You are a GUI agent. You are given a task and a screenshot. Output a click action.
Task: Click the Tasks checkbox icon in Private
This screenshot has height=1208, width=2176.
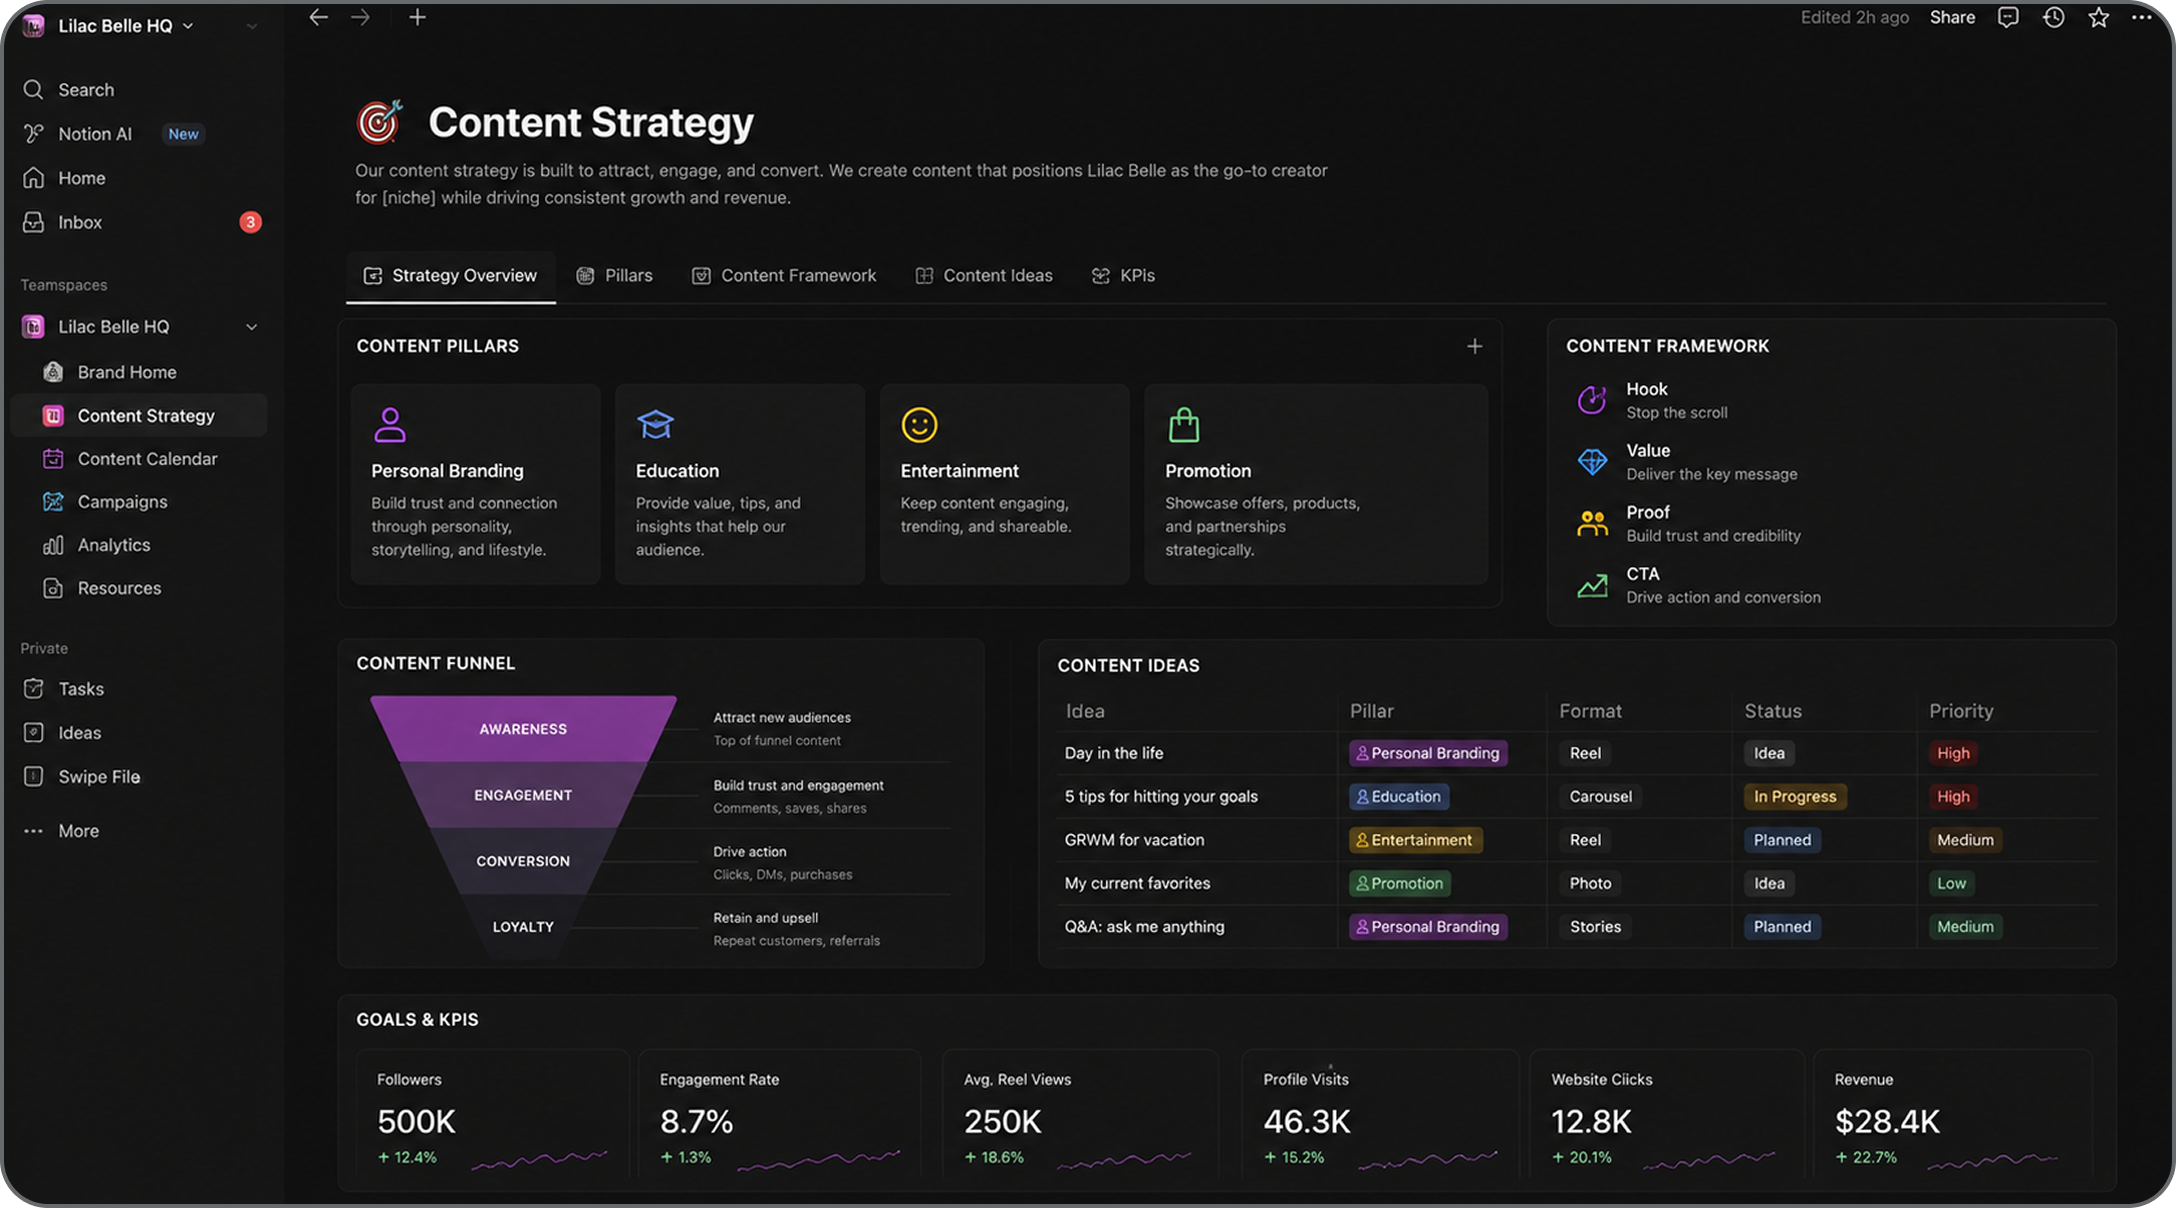33,688
